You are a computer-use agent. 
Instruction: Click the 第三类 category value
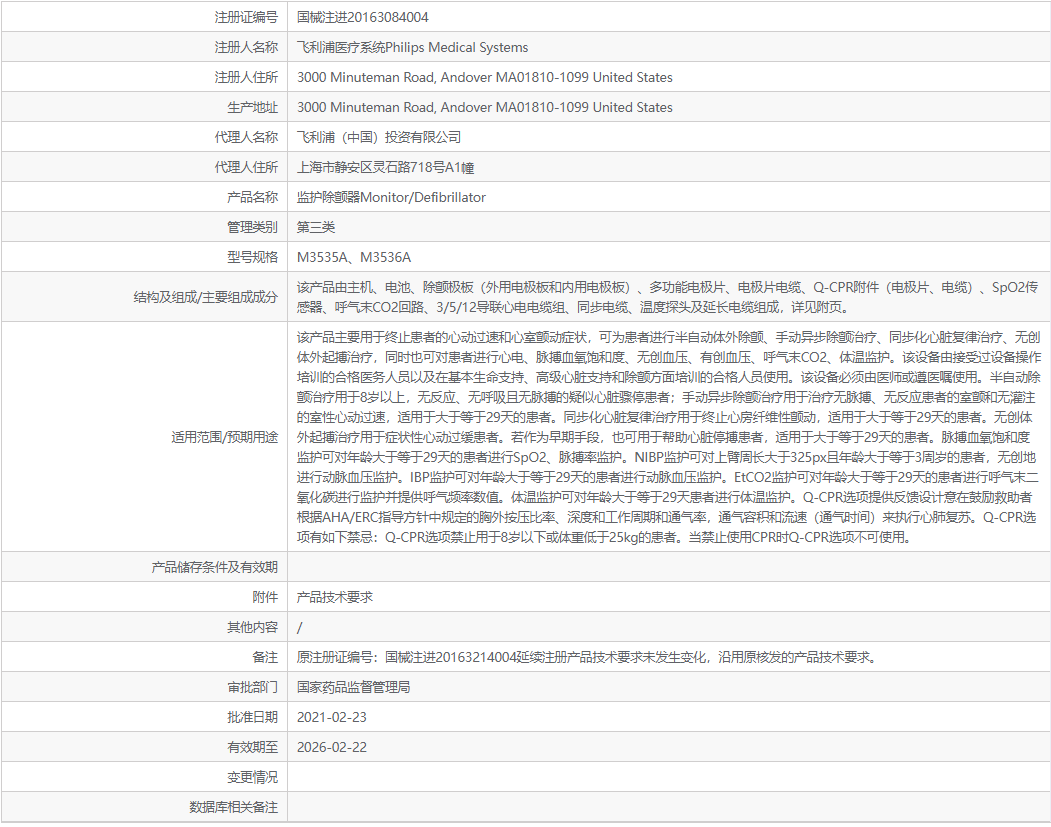pos(316,227)
